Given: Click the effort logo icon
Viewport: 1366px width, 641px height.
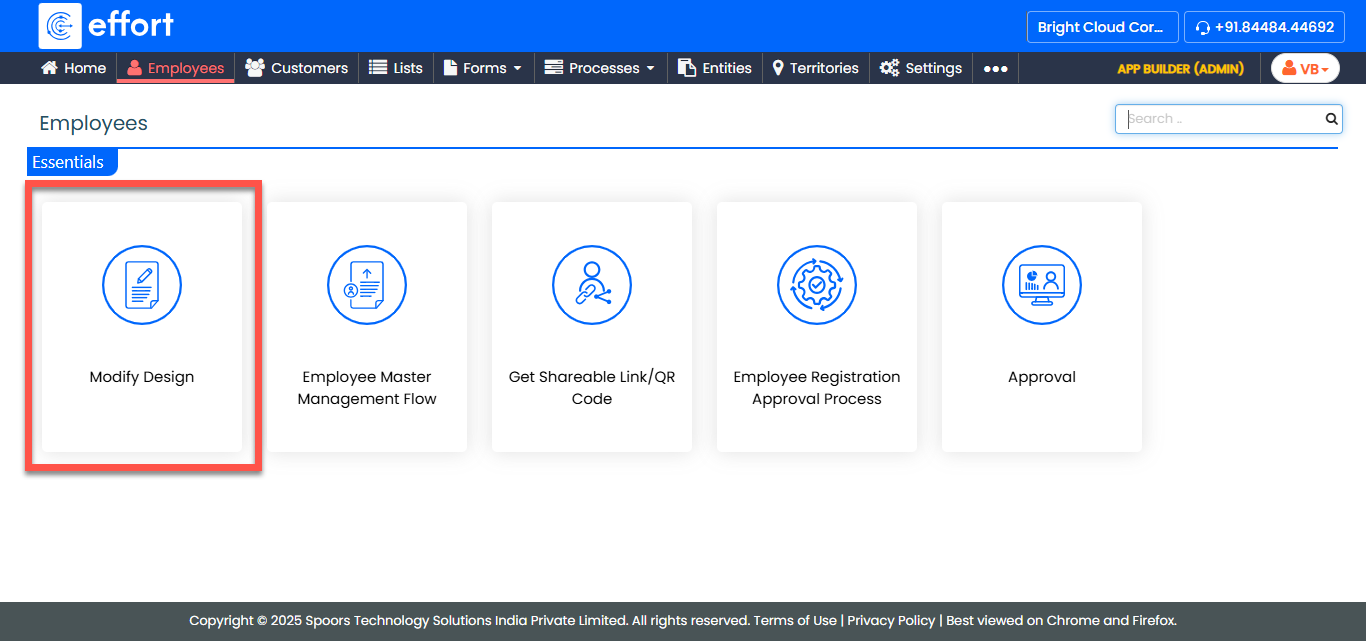Looking at the screenshot, I should pos(60,26).
